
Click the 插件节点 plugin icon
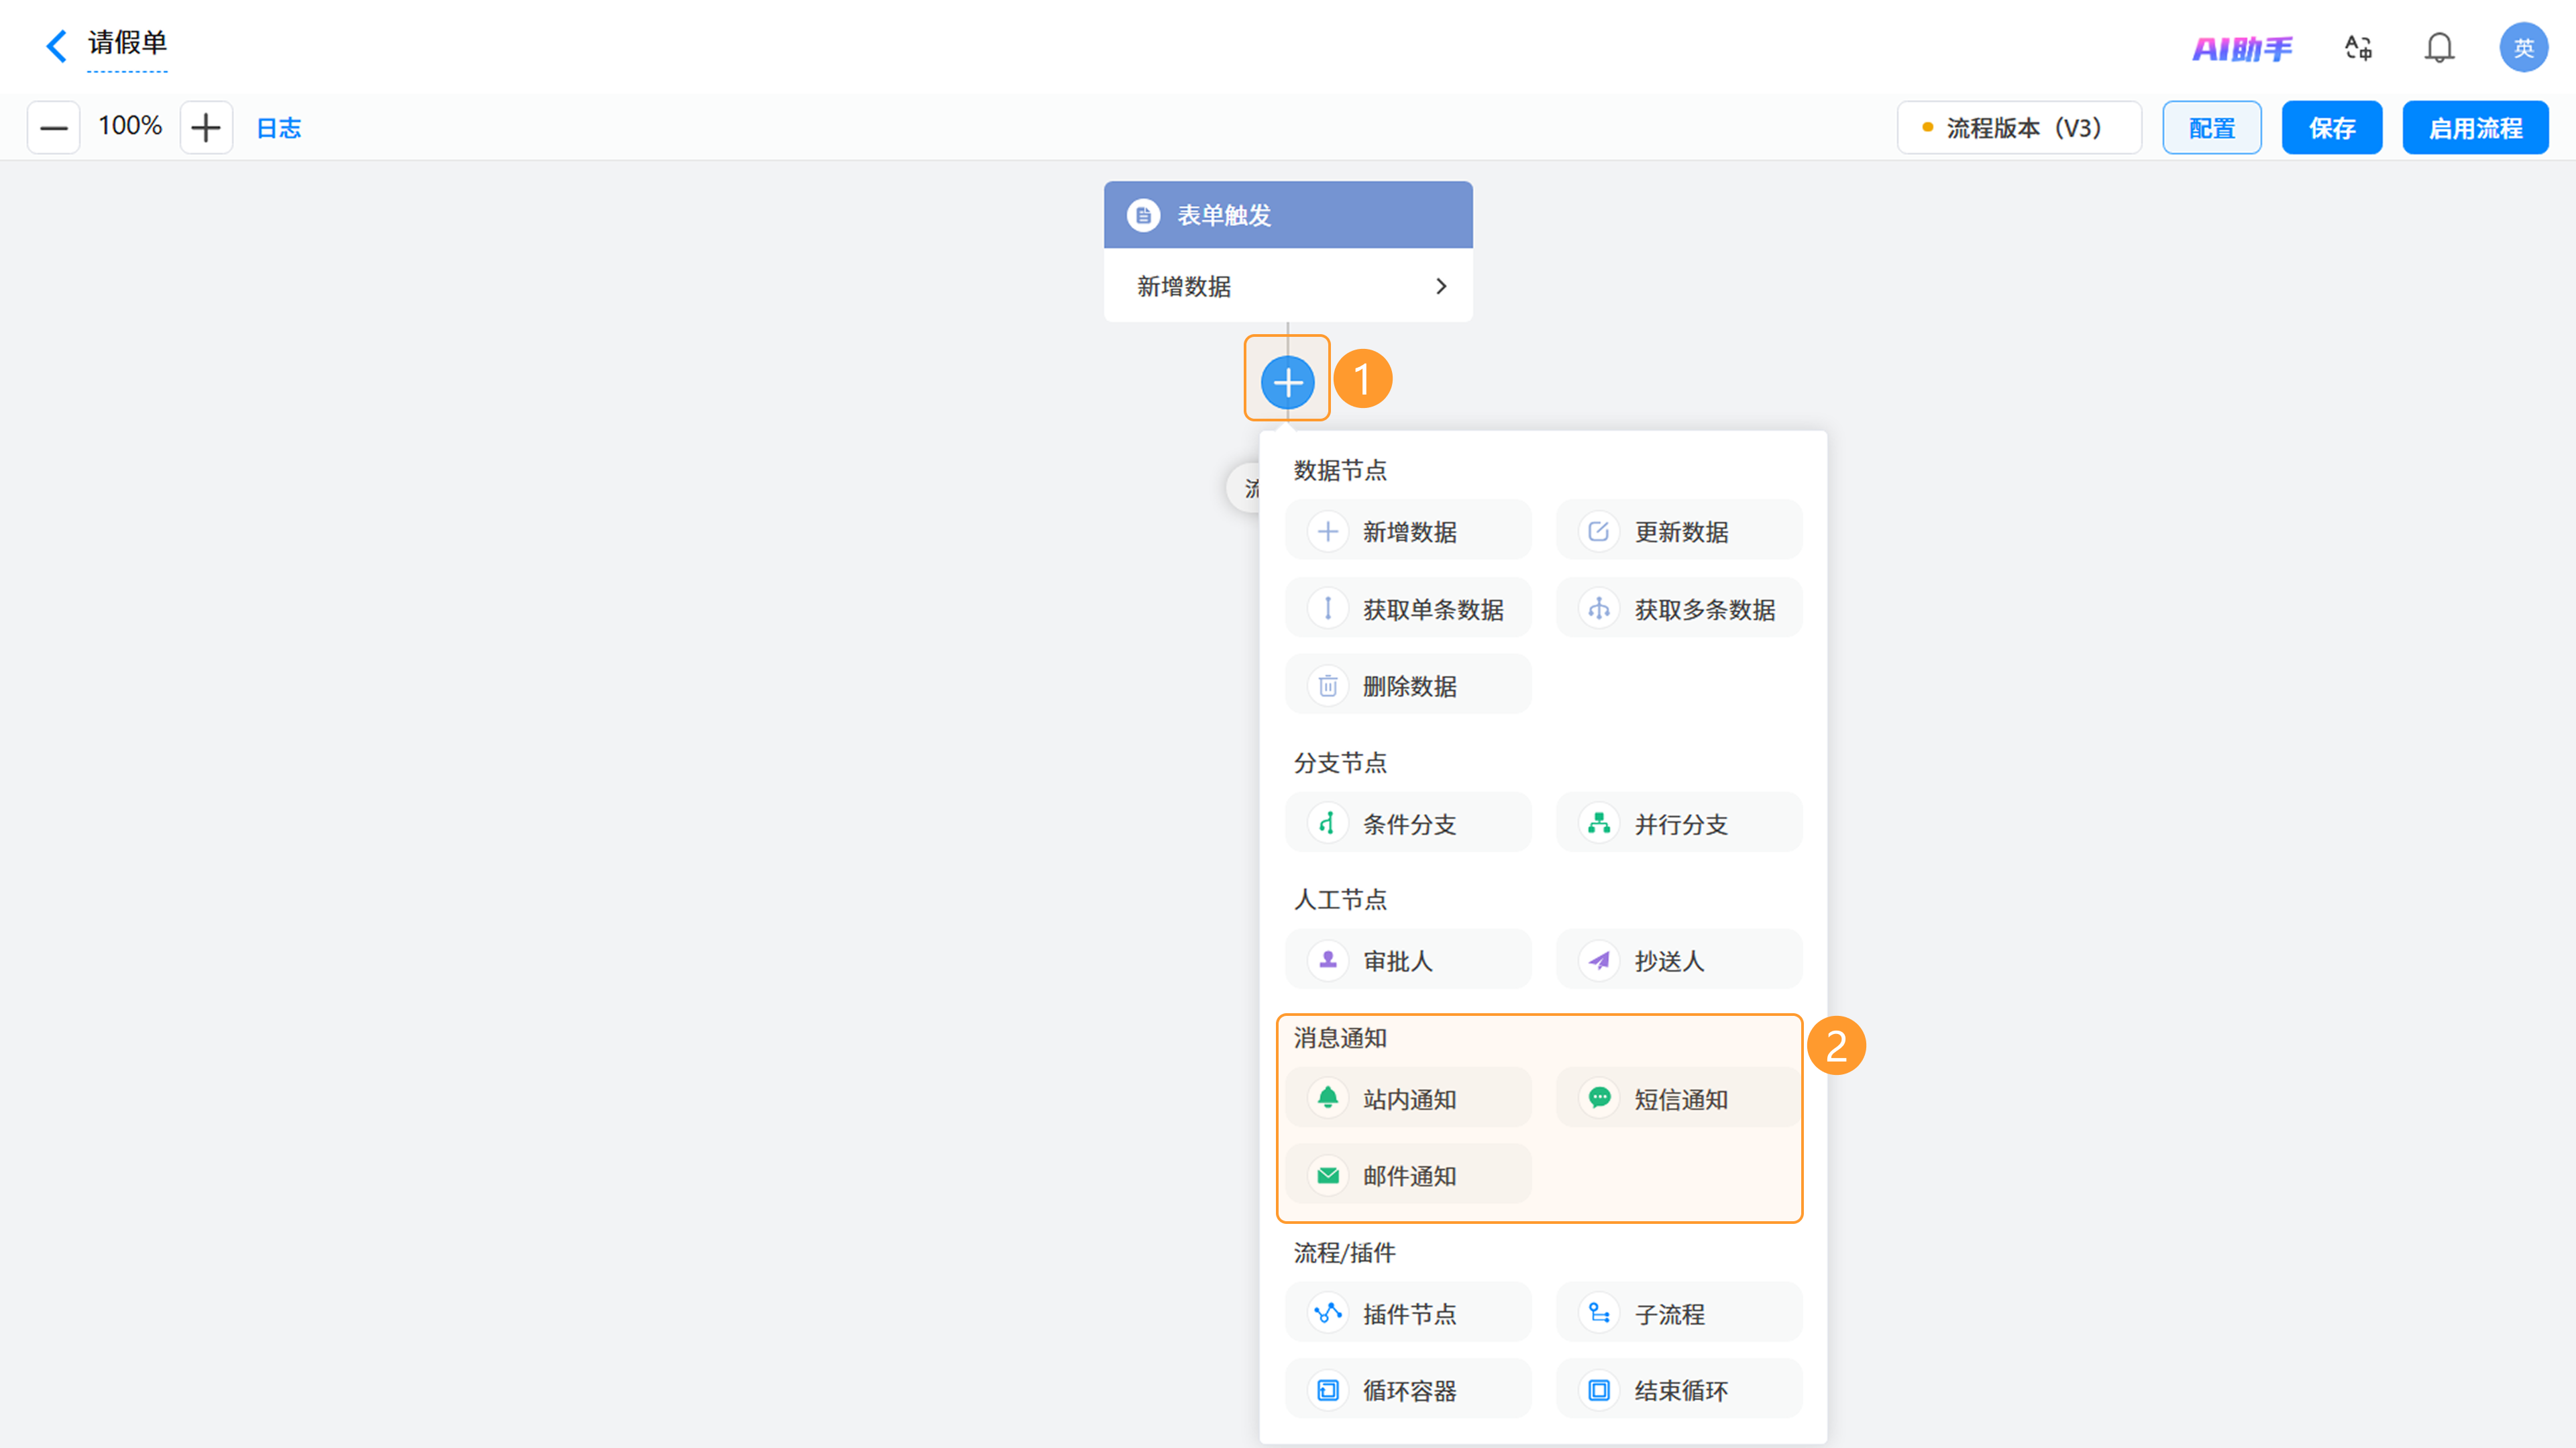coord(1328,1313)
